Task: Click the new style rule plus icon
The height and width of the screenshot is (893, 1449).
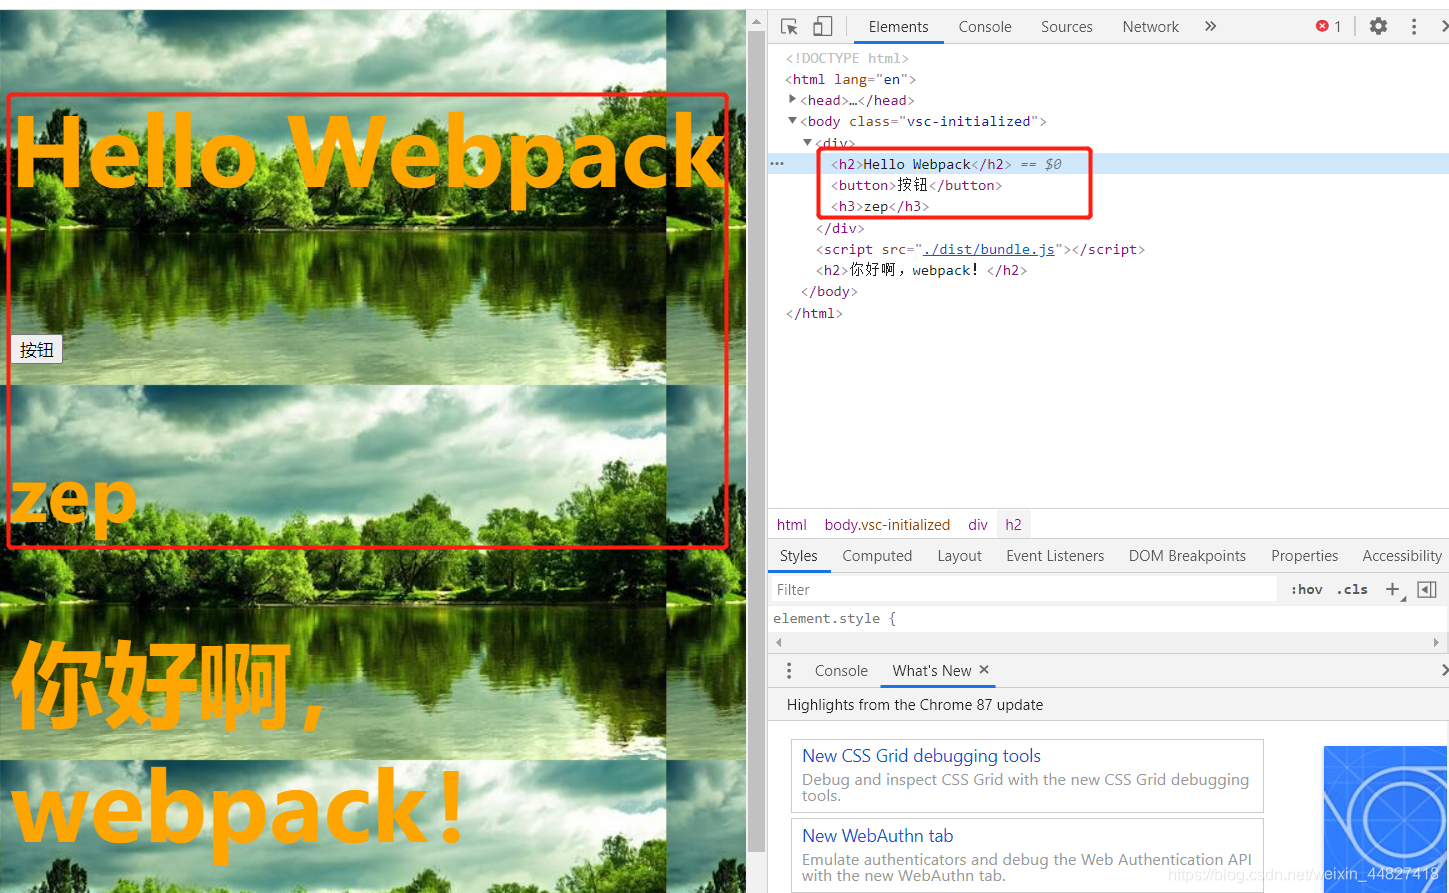Action: pos(1392,589)
